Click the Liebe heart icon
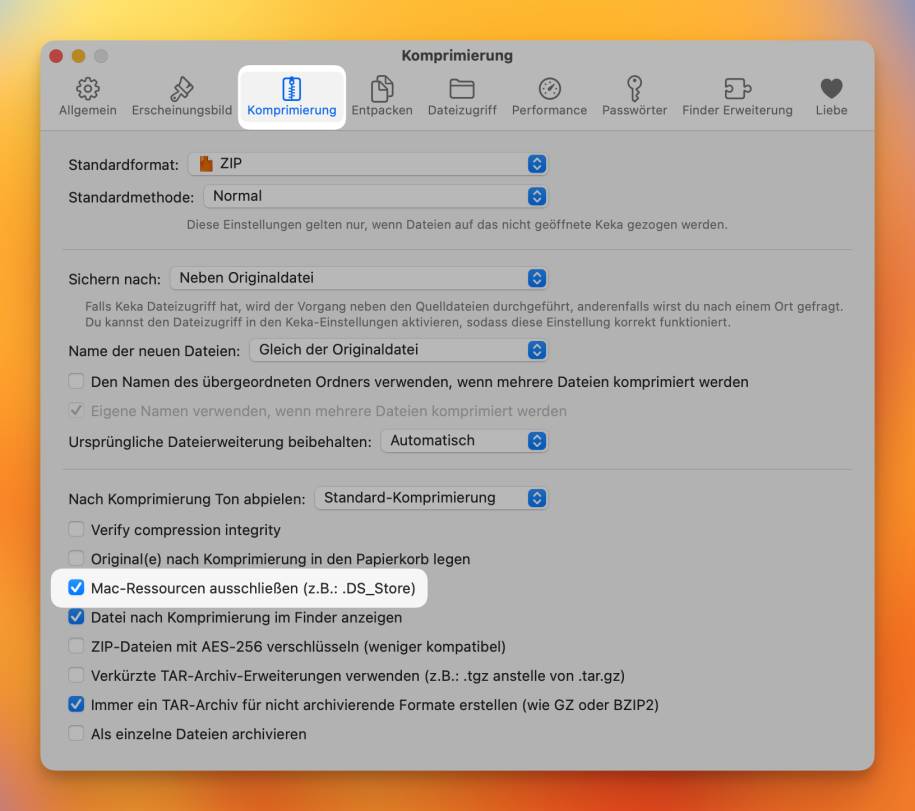This screenshot has height=811, width=915. tap(831, 89)
